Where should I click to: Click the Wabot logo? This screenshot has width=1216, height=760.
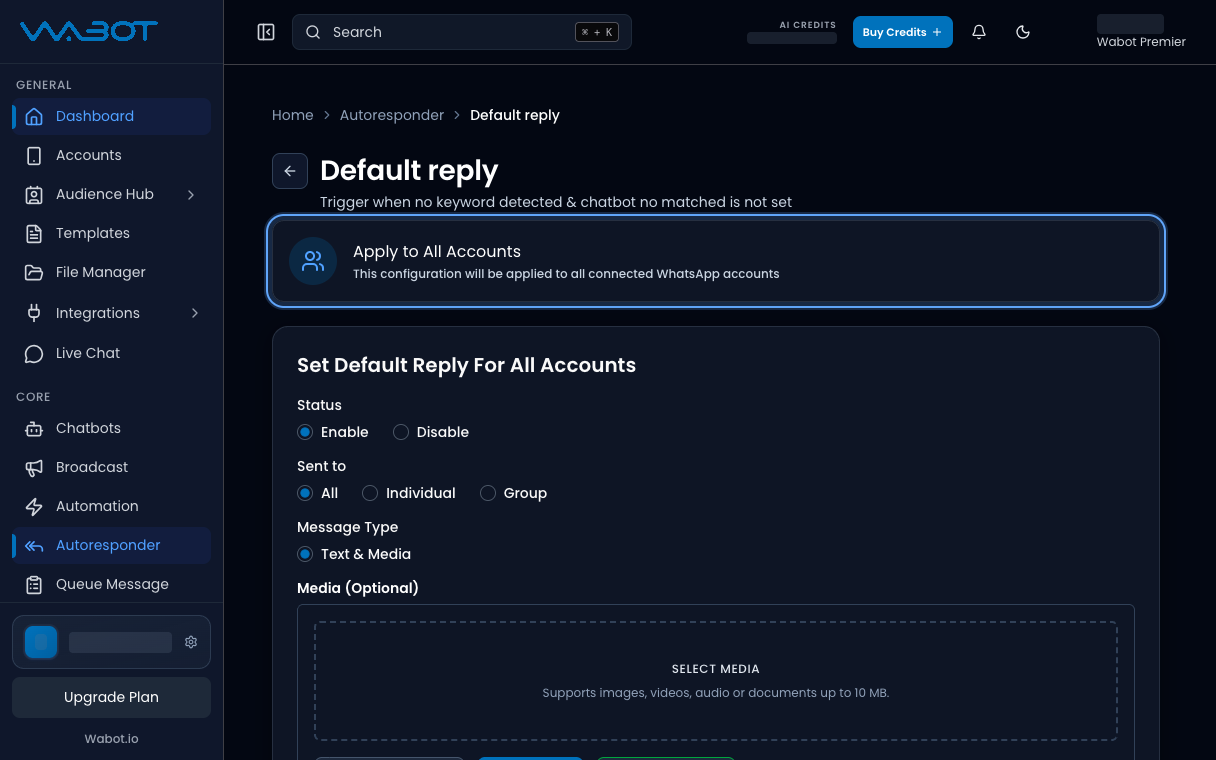pos(89,32)
